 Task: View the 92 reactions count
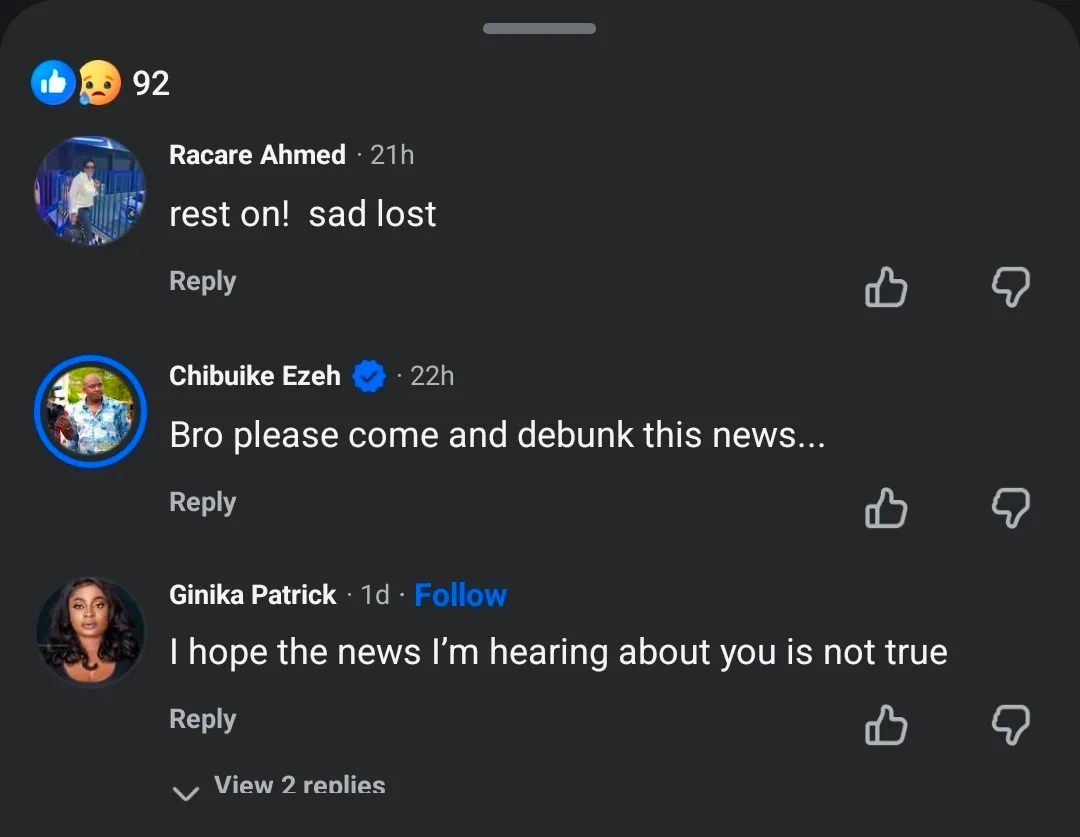point(151,83)
